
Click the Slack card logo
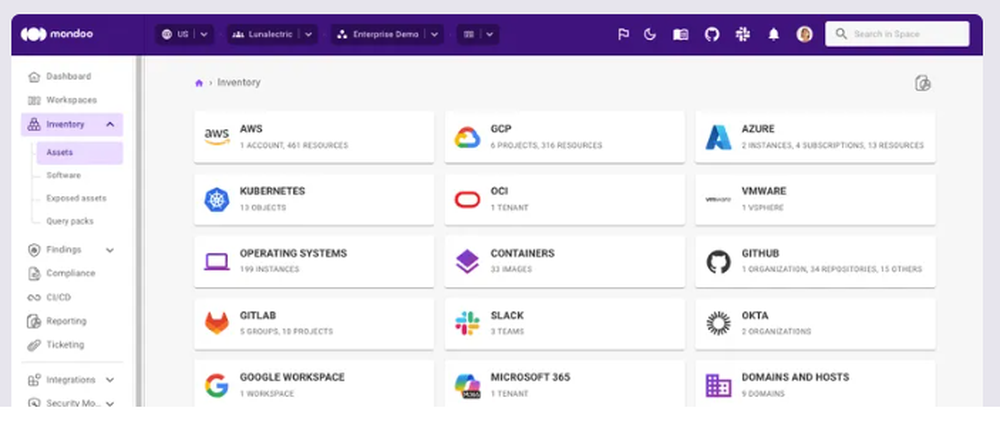tap(467, 323)
